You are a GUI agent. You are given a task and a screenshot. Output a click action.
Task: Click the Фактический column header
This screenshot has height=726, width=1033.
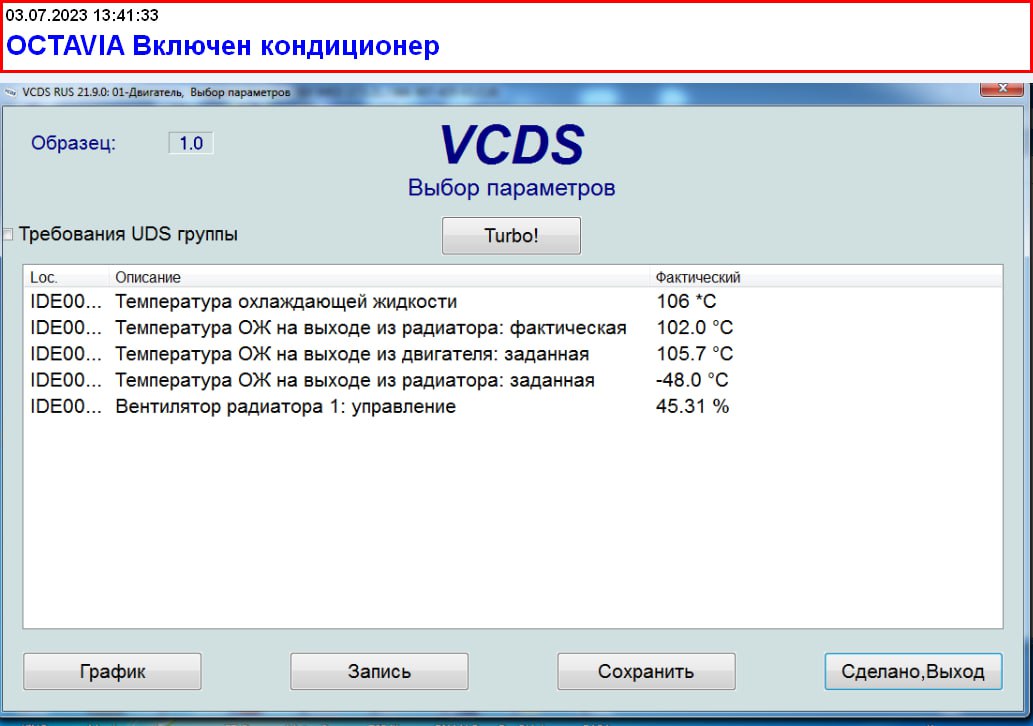point(825,277)
